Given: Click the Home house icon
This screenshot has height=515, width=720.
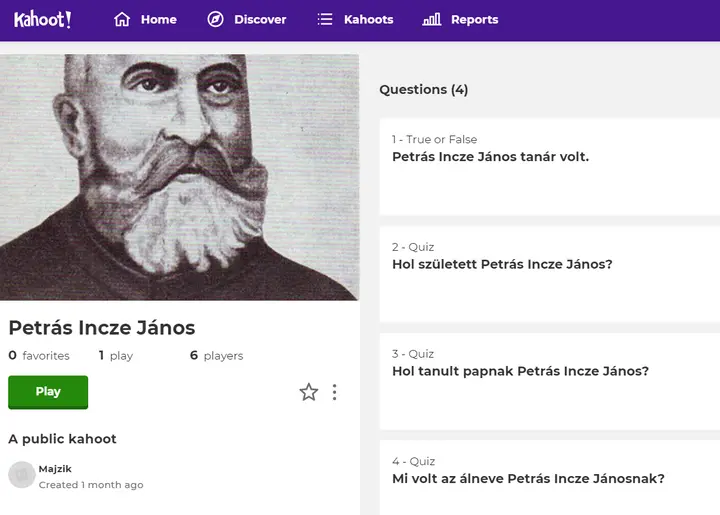Looking at the screenshot, I should (x=122, y=19).
